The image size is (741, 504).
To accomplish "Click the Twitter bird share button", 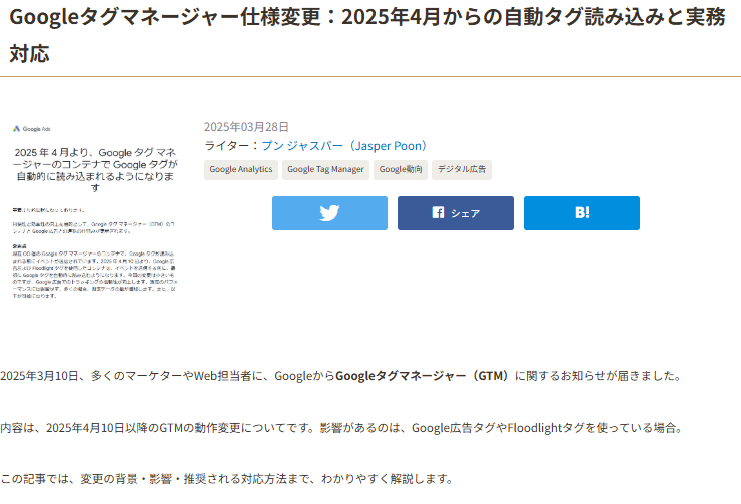I will click(329, 213).
